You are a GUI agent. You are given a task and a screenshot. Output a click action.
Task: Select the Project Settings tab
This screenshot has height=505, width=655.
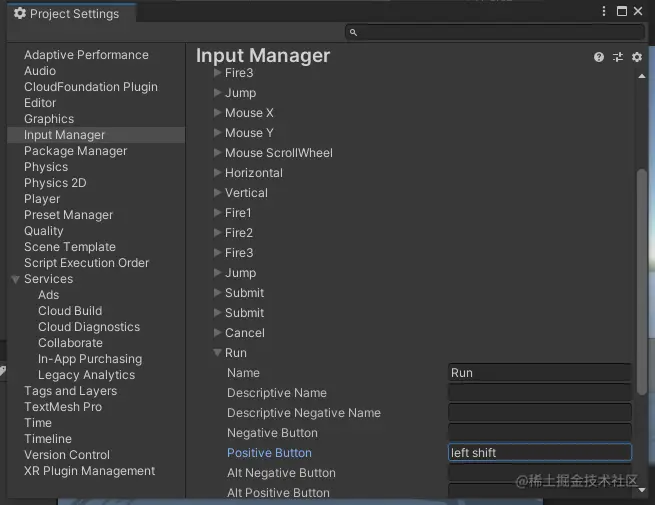click(71, 13)
